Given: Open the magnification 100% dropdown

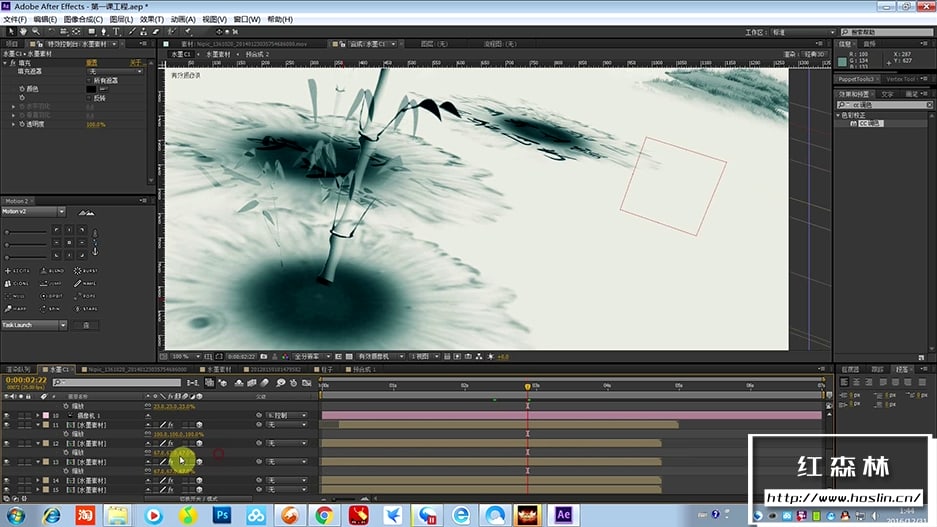Looking at the screenshot, I should coord(184,357).
